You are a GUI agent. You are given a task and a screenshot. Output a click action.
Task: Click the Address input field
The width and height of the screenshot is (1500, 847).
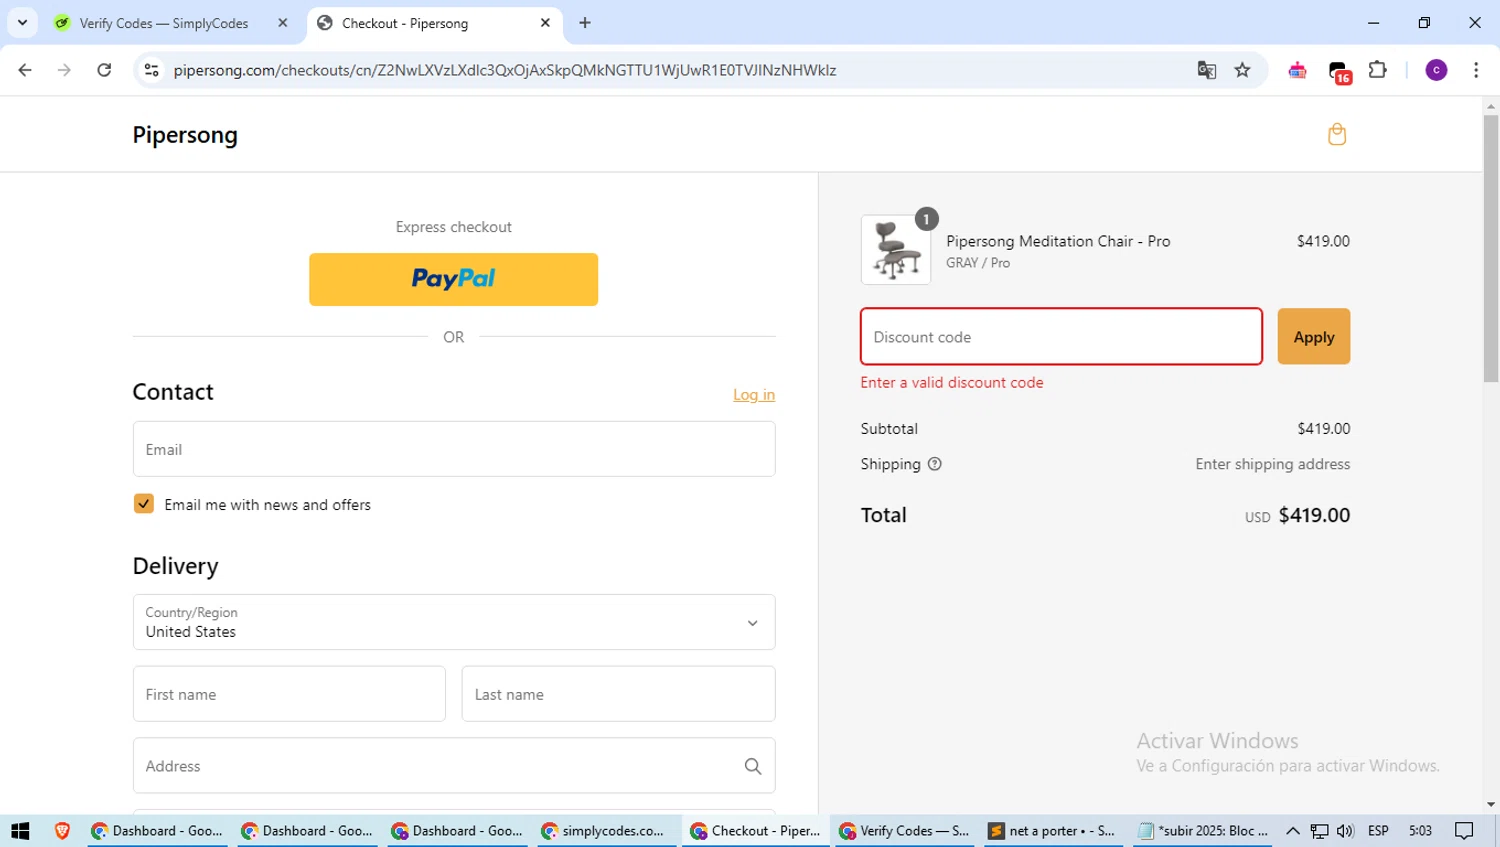pos(454,766)
